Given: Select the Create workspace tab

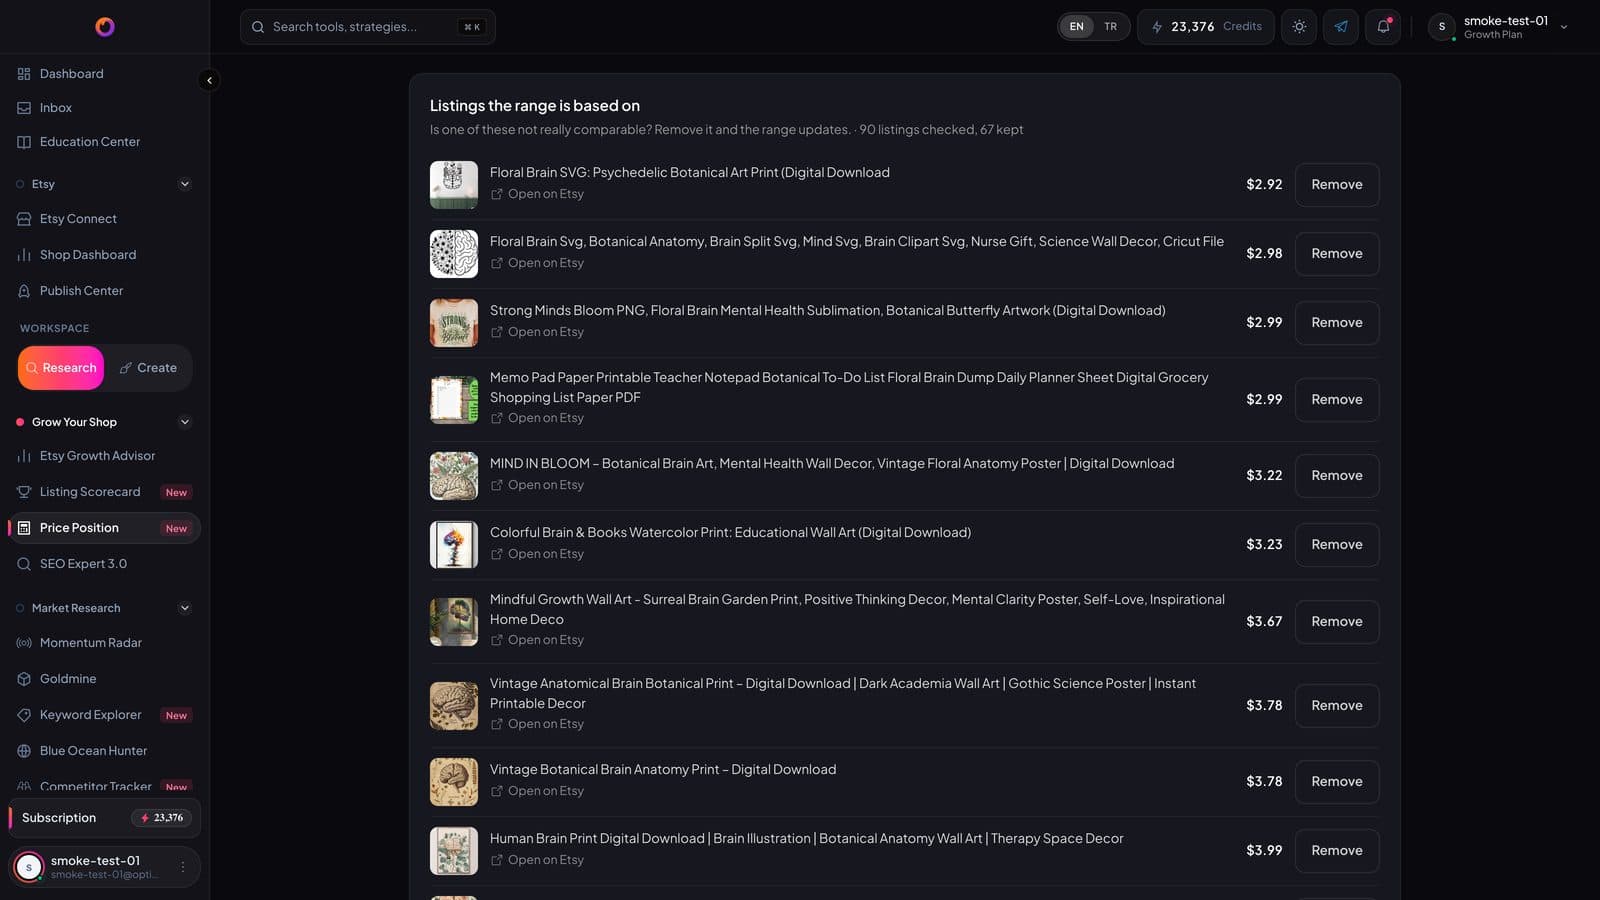Looking at the screenshot, I should [x=148, y=368].
